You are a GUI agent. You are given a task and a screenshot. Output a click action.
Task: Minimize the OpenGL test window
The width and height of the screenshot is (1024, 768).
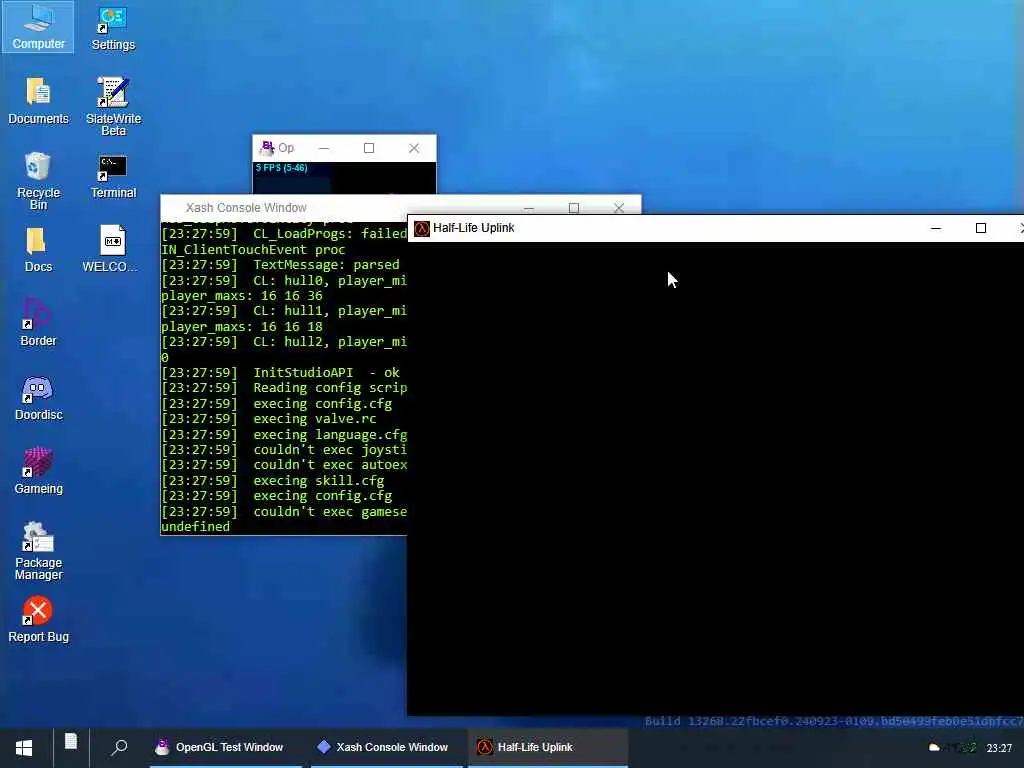(324, 148)
